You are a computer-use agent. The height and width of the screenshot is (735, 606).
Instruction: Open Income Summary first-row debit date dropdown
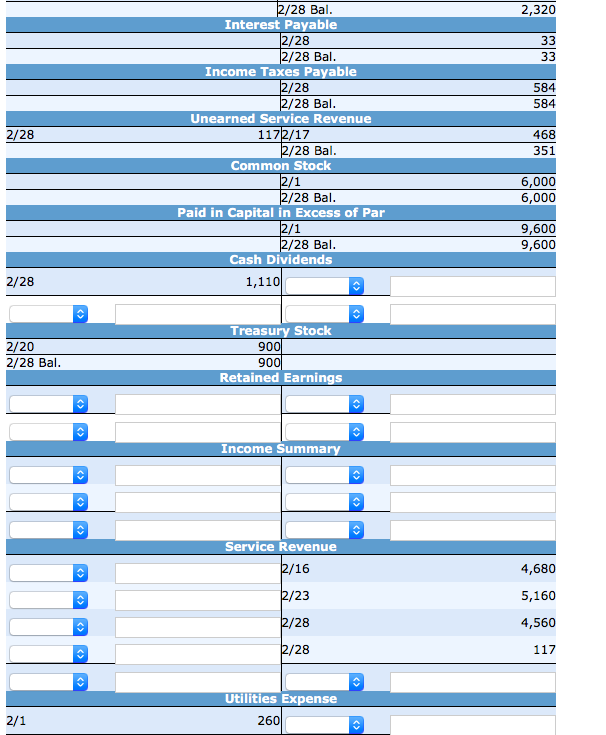click(x=48, y=475)
